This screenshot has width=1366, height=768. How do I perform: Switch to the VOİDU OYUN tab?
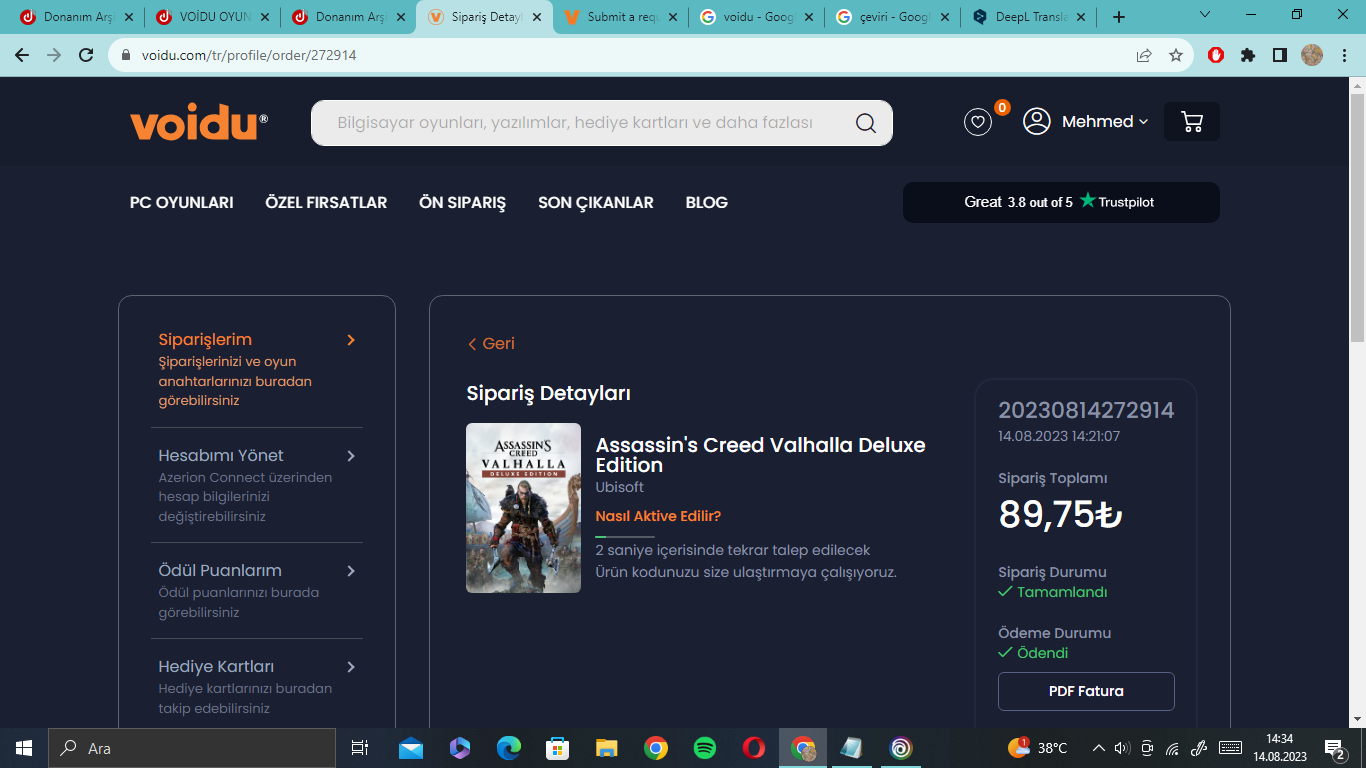click(211, 17)
